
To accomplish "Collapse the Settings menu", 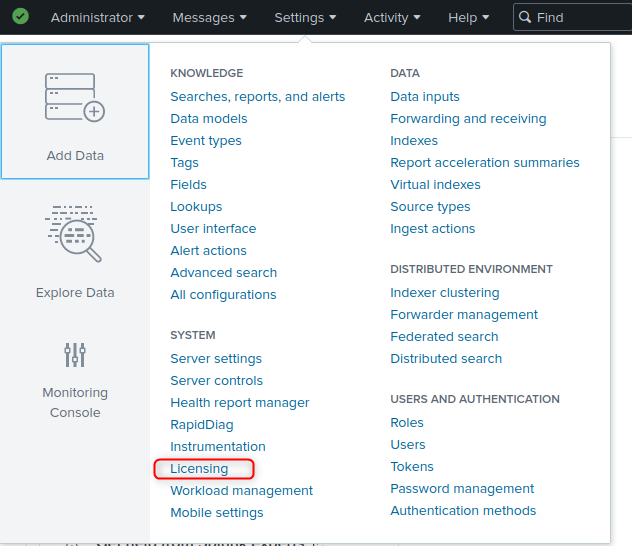I will pos(305,17).
